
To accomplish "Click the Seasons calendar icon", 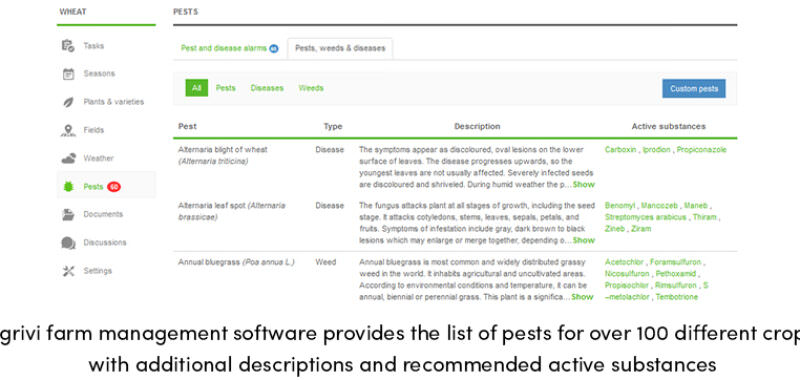I will (68, 74).
